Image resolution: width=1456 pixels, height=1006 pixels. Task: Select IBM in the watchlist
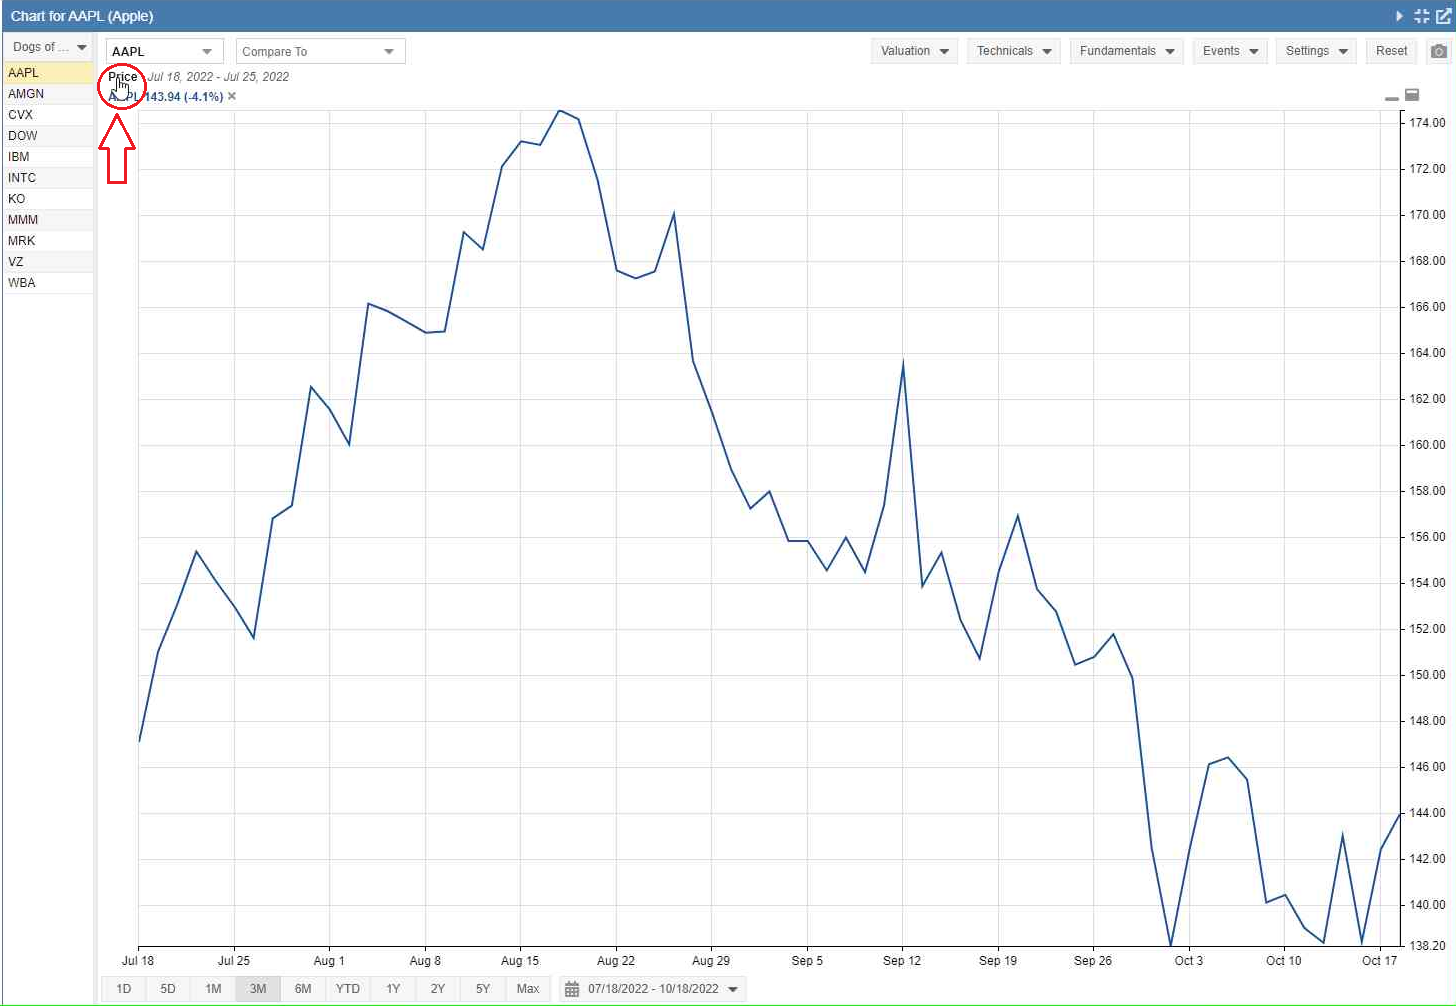coord(48,157)
